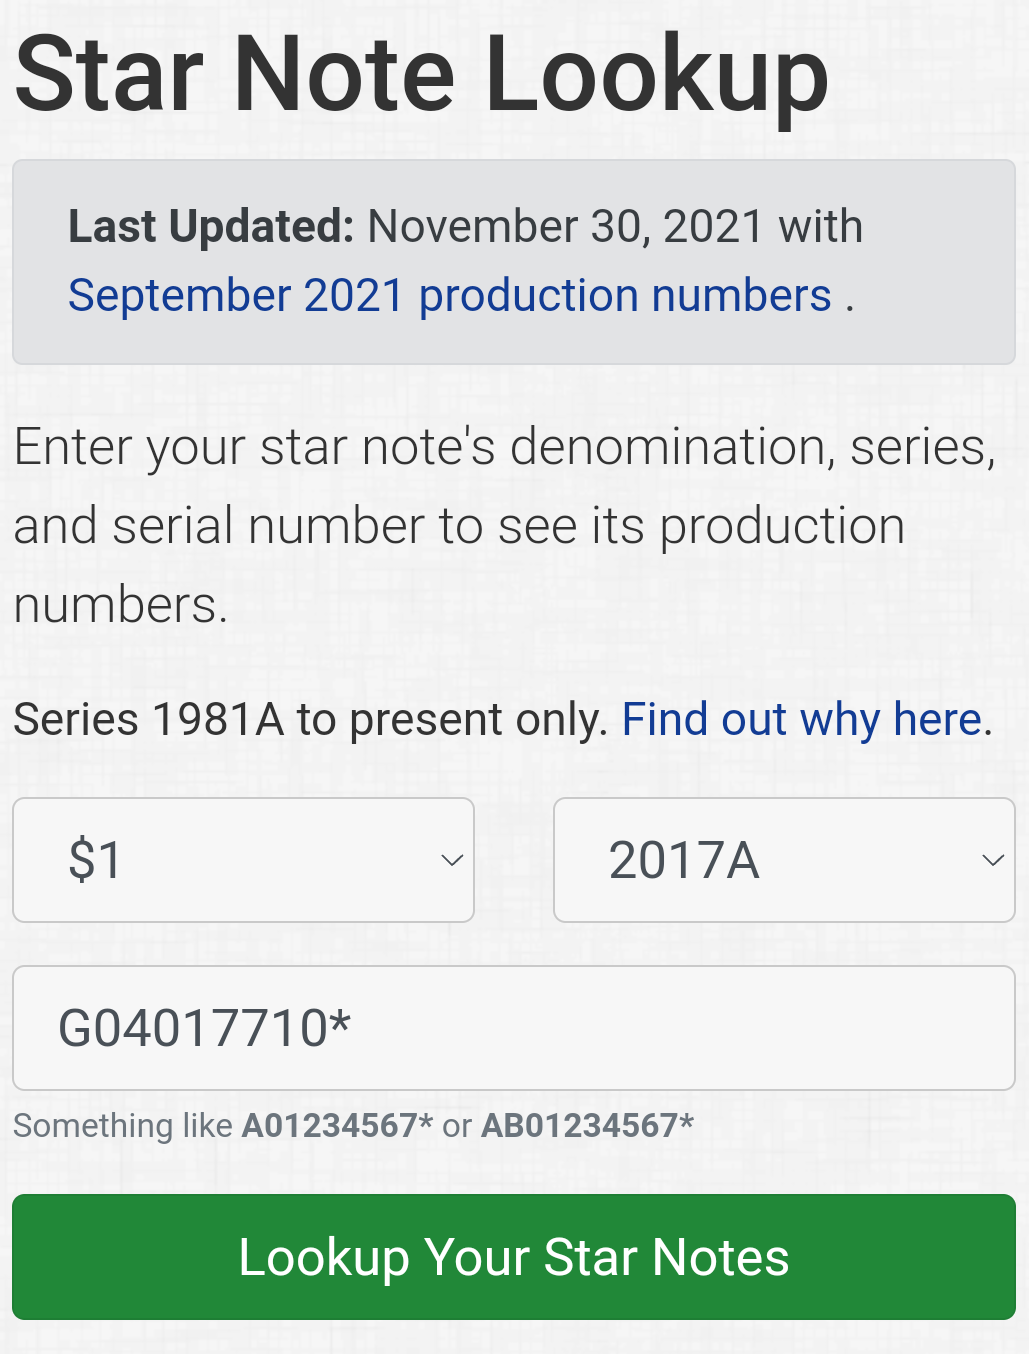The height and width of the screenshot is (1354, 1029).
Task: Click the "Enter your star note's denomination" paragraph
Action: tap(505, 447)
